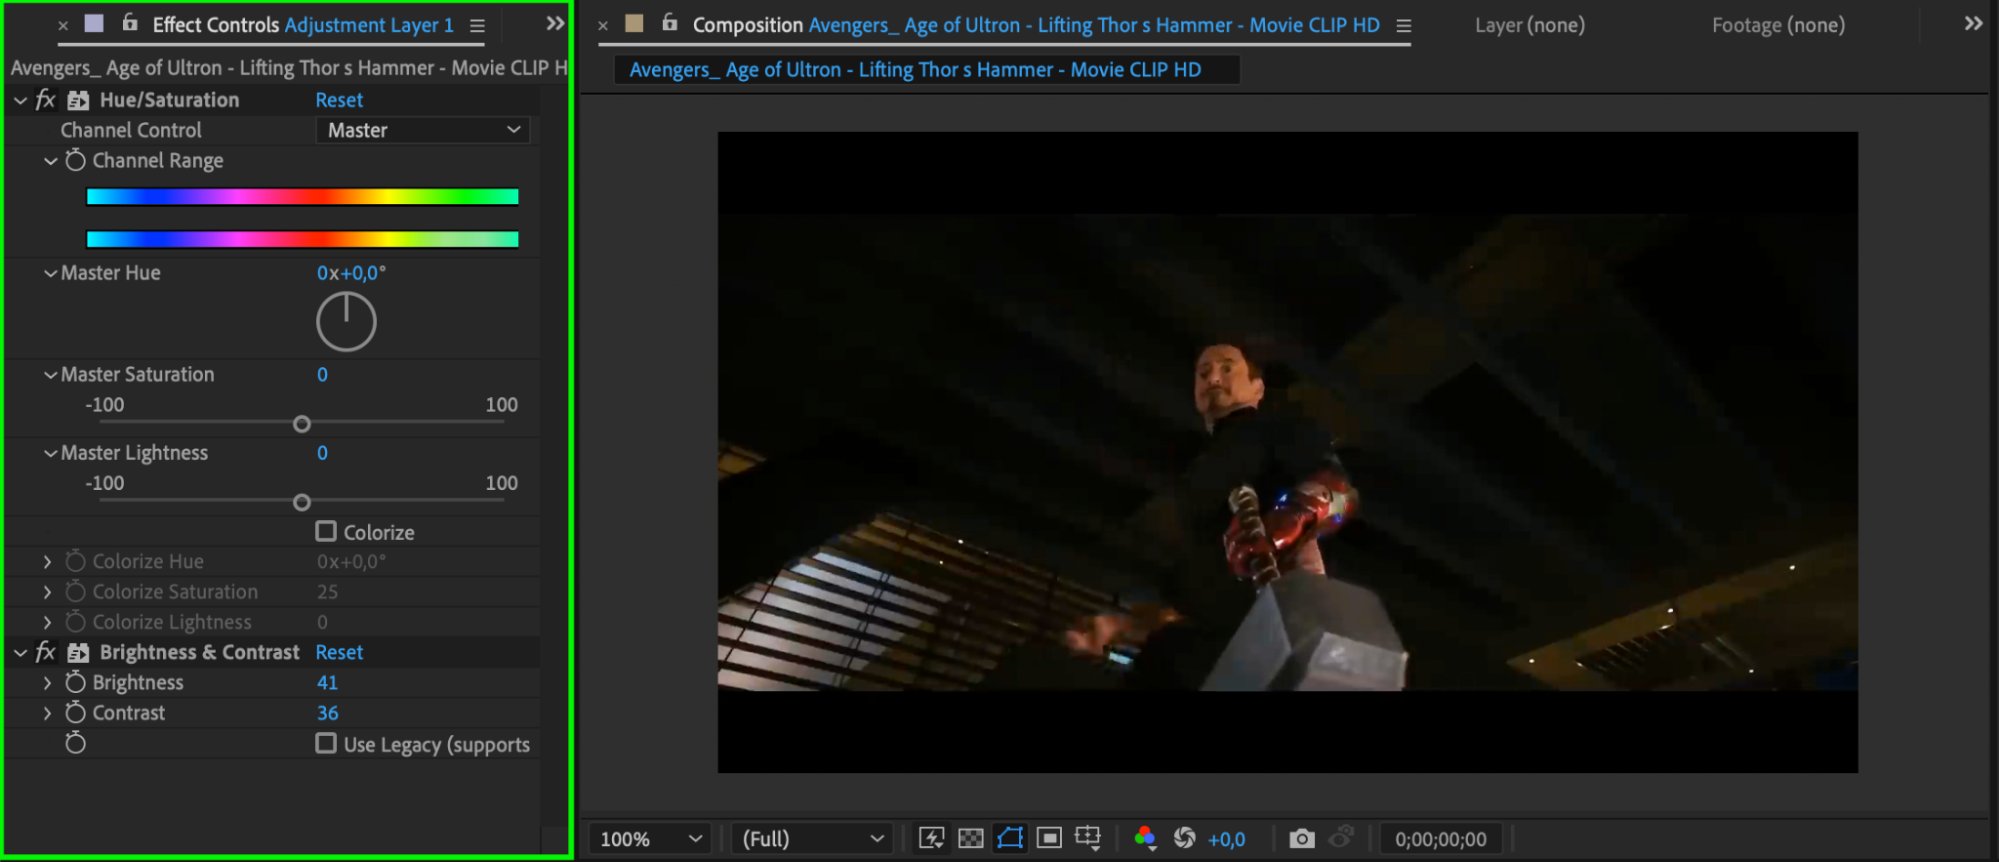Click the Colorize Lightness stopwatch

[75, 621]
